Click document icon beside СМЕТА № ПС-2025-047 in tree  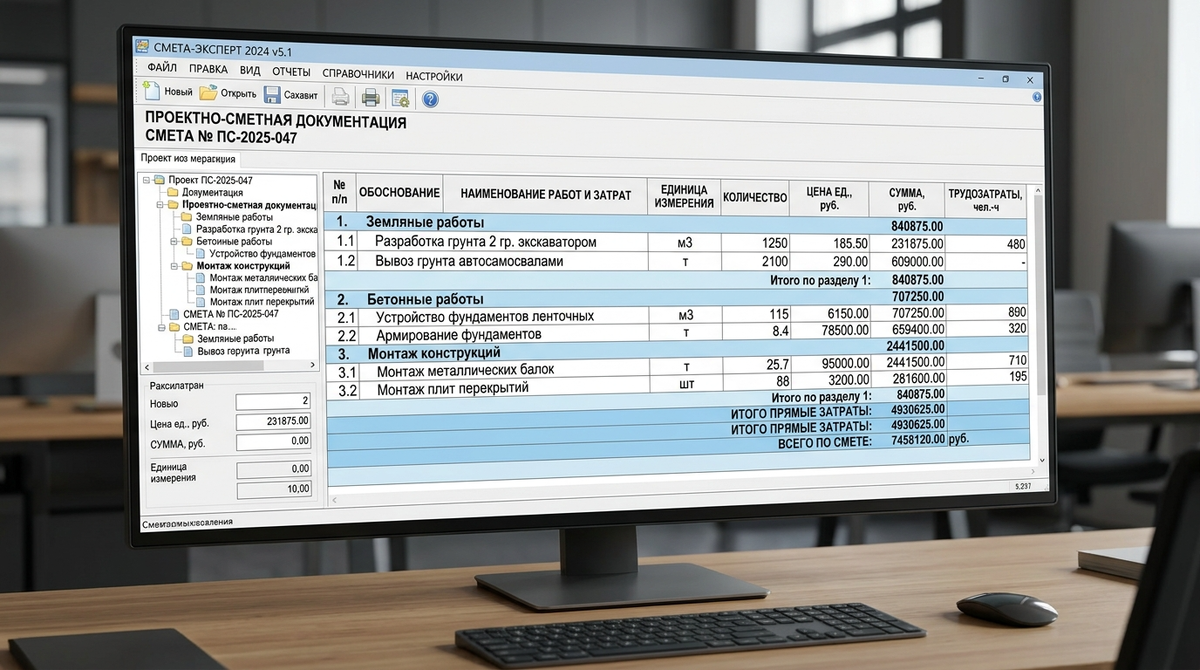coord(174,314)
